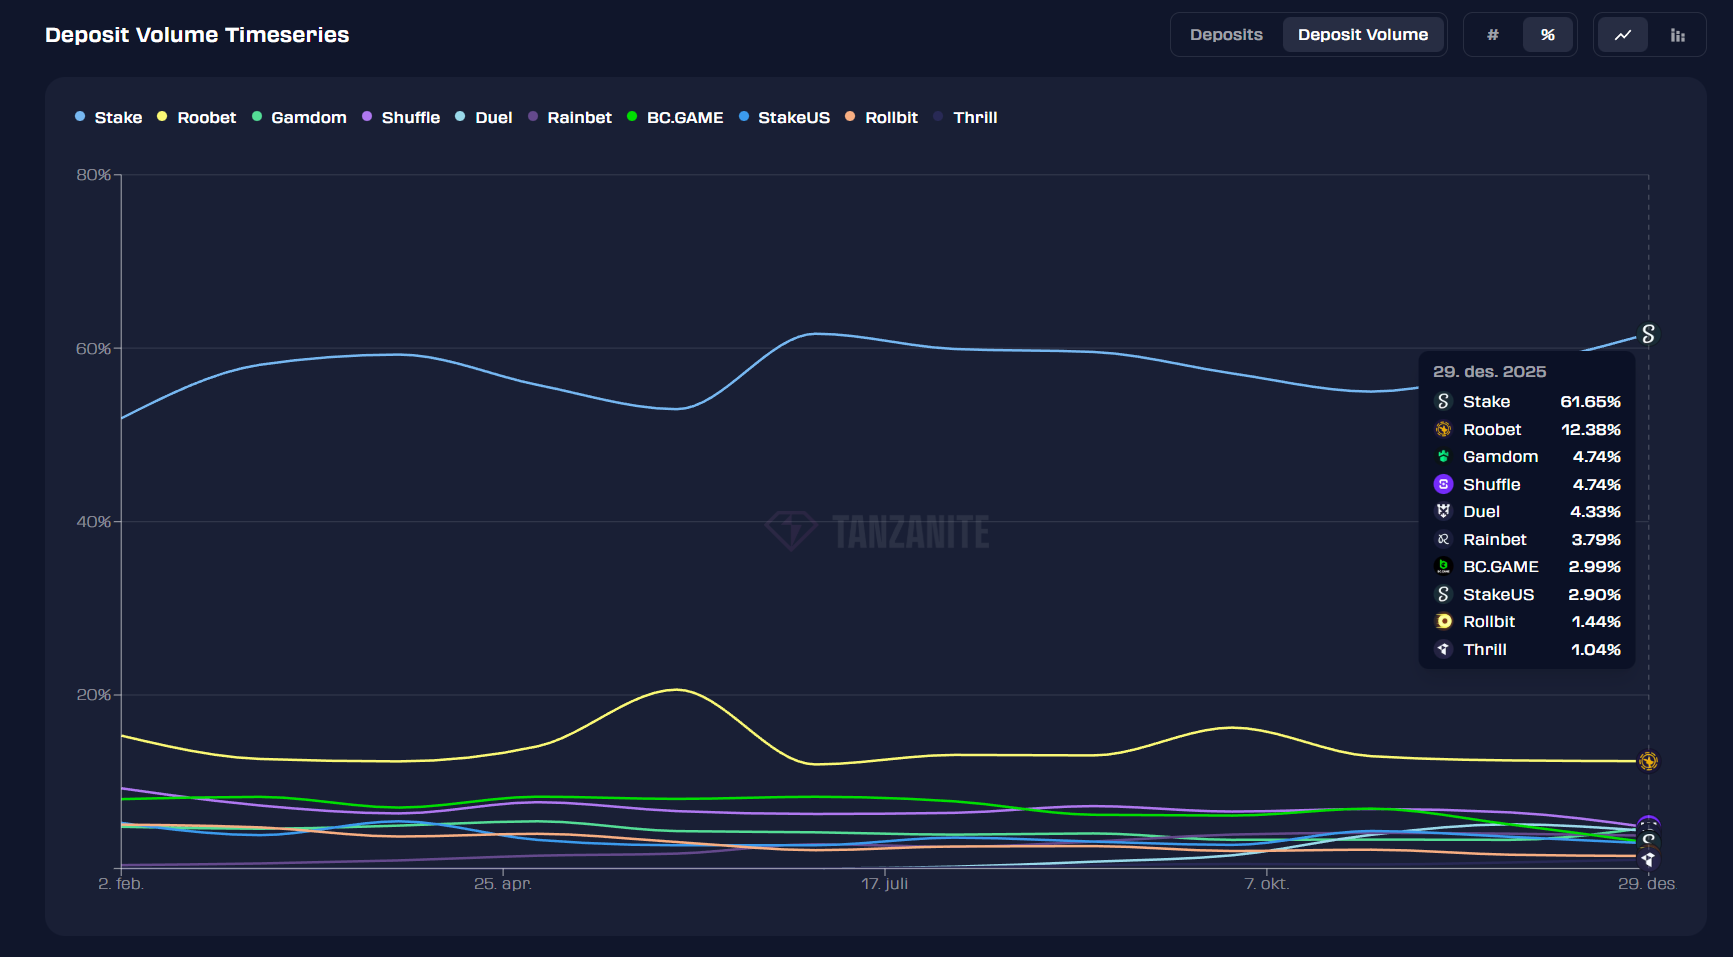Click the Gamdom legend label
This screenshot has width=1733, height=957.
[x=308, y=117]
